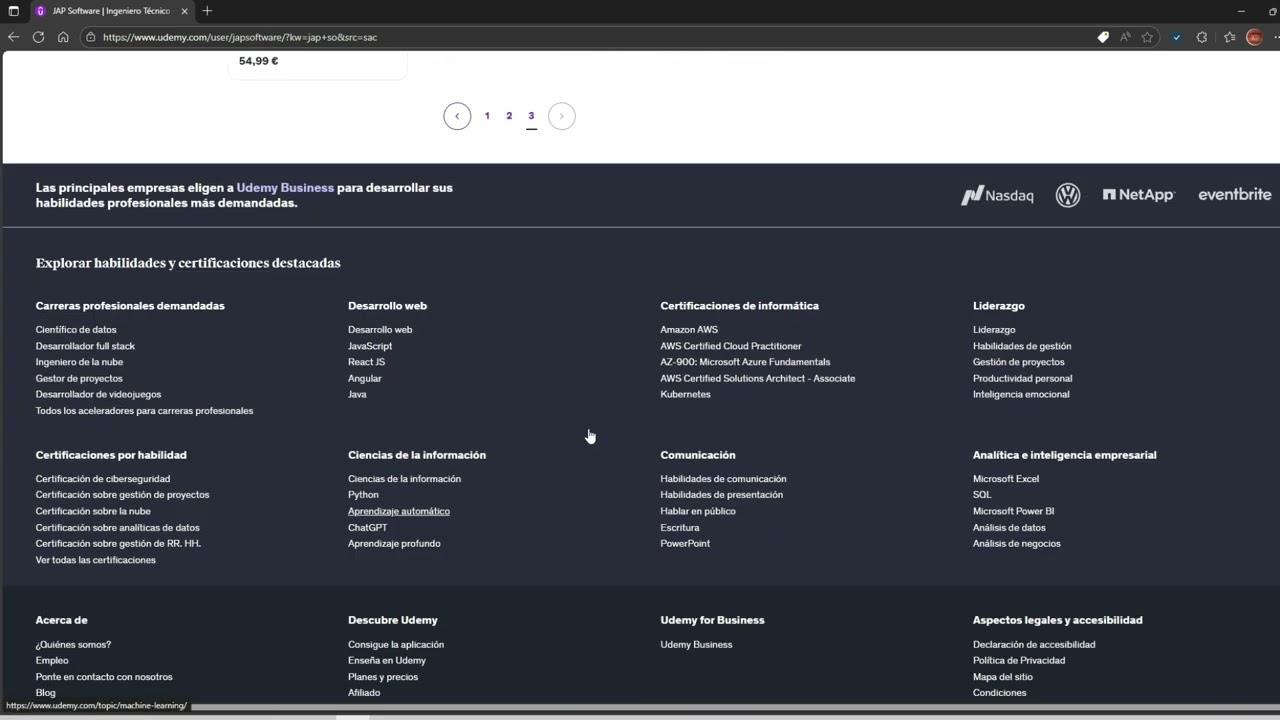
Task: Open ¿Quiénes somos? link
Action: click(x=73, y=644)
